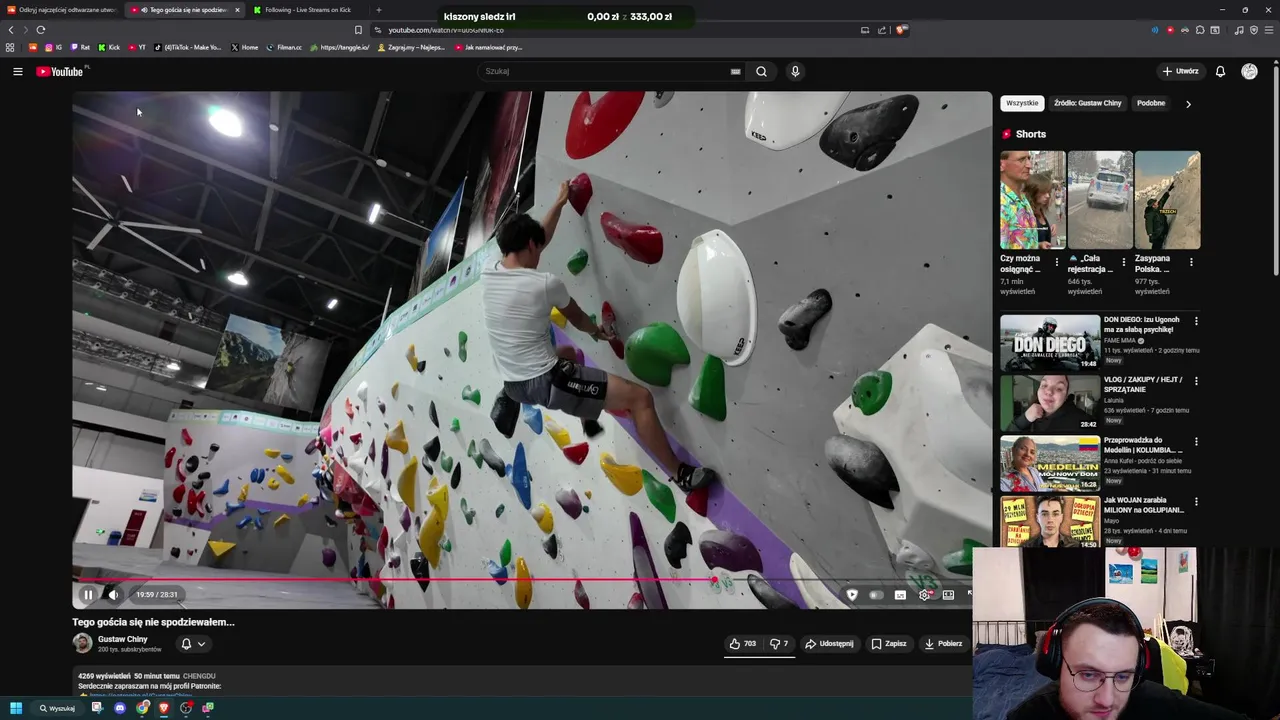Screen dimensions: 1280x720
Task: Open Short 'Cała rejestracja' thumbnail
Action: click(1100, 200)
